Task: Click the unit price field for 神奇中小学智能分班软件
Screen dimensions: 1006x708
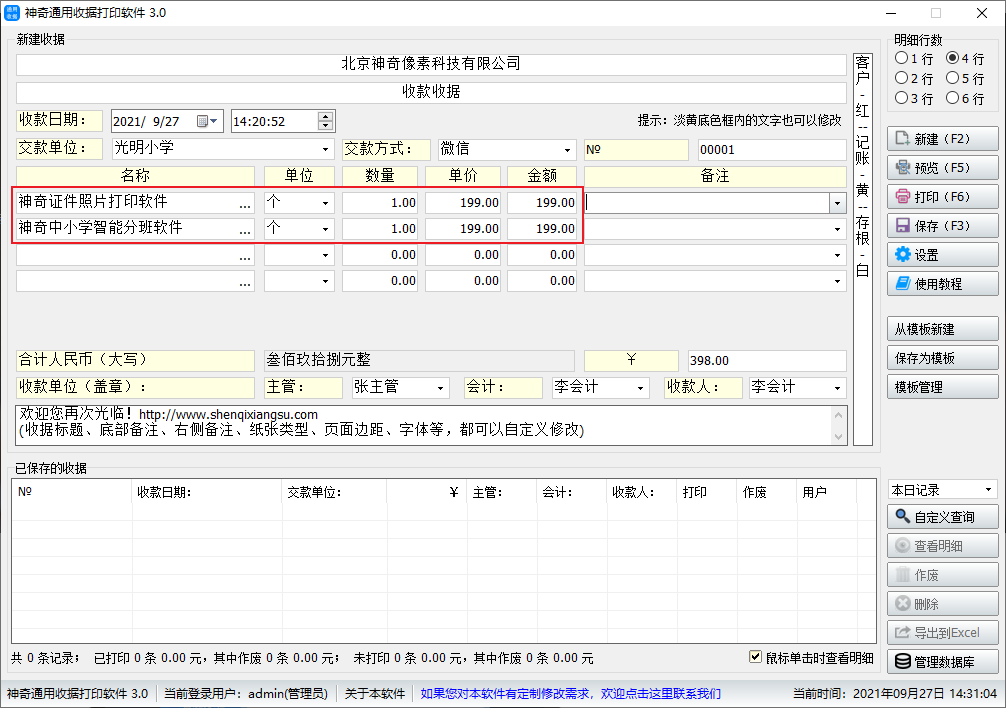Action: click(463, 229)
